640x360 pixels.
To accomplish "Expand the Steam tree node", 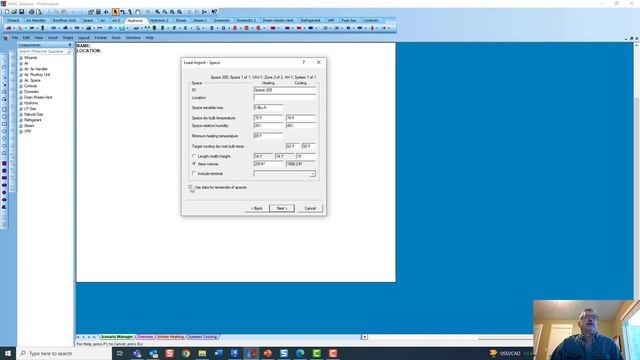I will 21,126.
